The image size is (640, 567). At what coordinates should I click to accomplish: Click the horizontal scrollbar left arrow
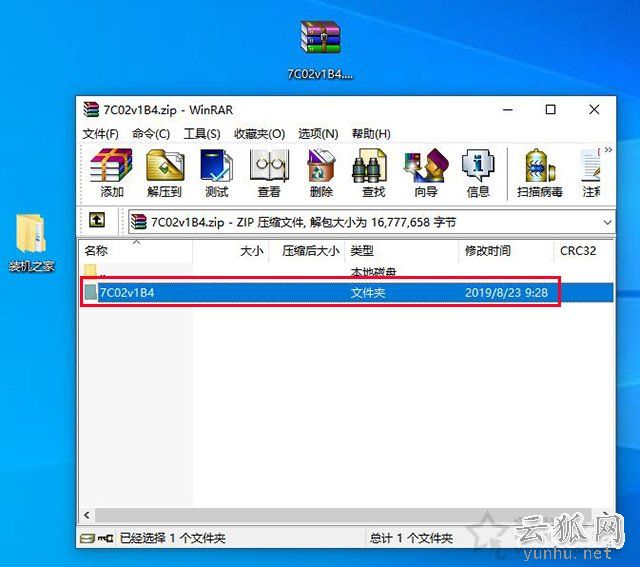point(87,515)
